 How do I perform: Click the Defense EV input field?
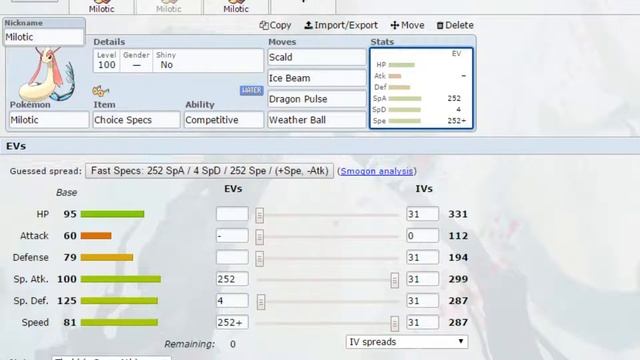pyautogui.click(x=232, y=257)
